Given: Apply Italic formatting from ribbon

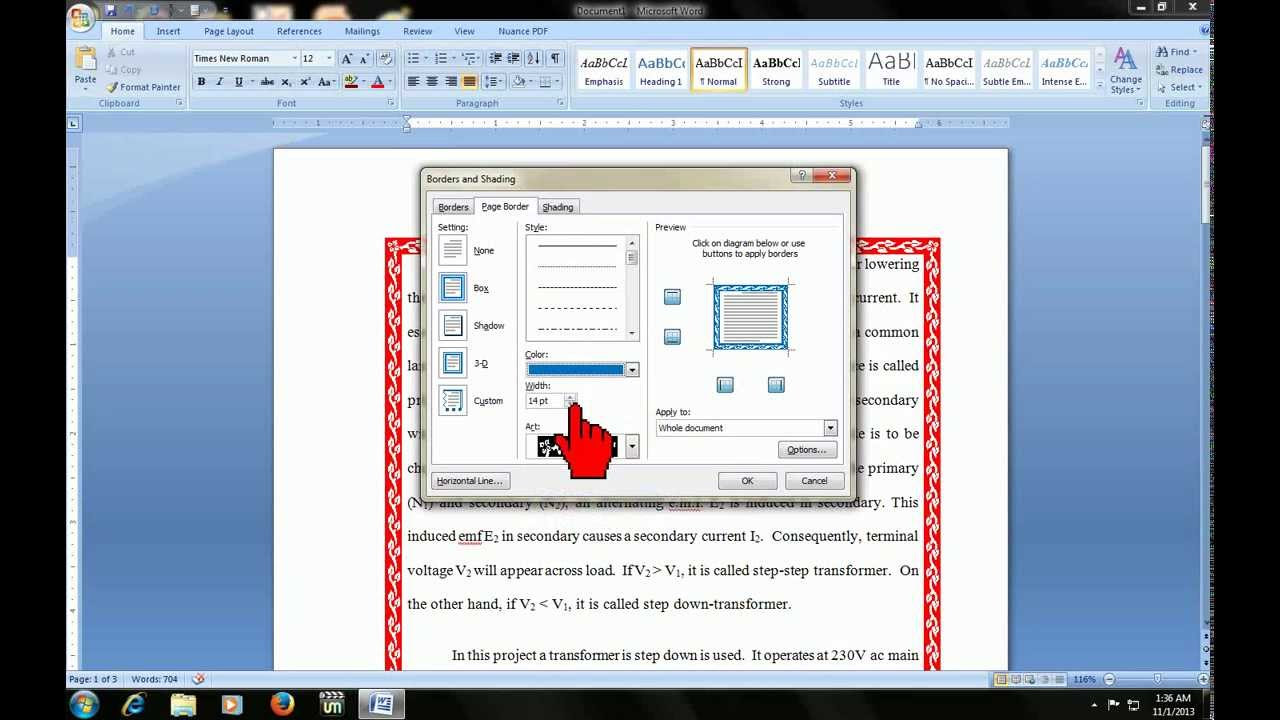Looking at the screenshot, I should pyautogui.click(x=219, y=82).
